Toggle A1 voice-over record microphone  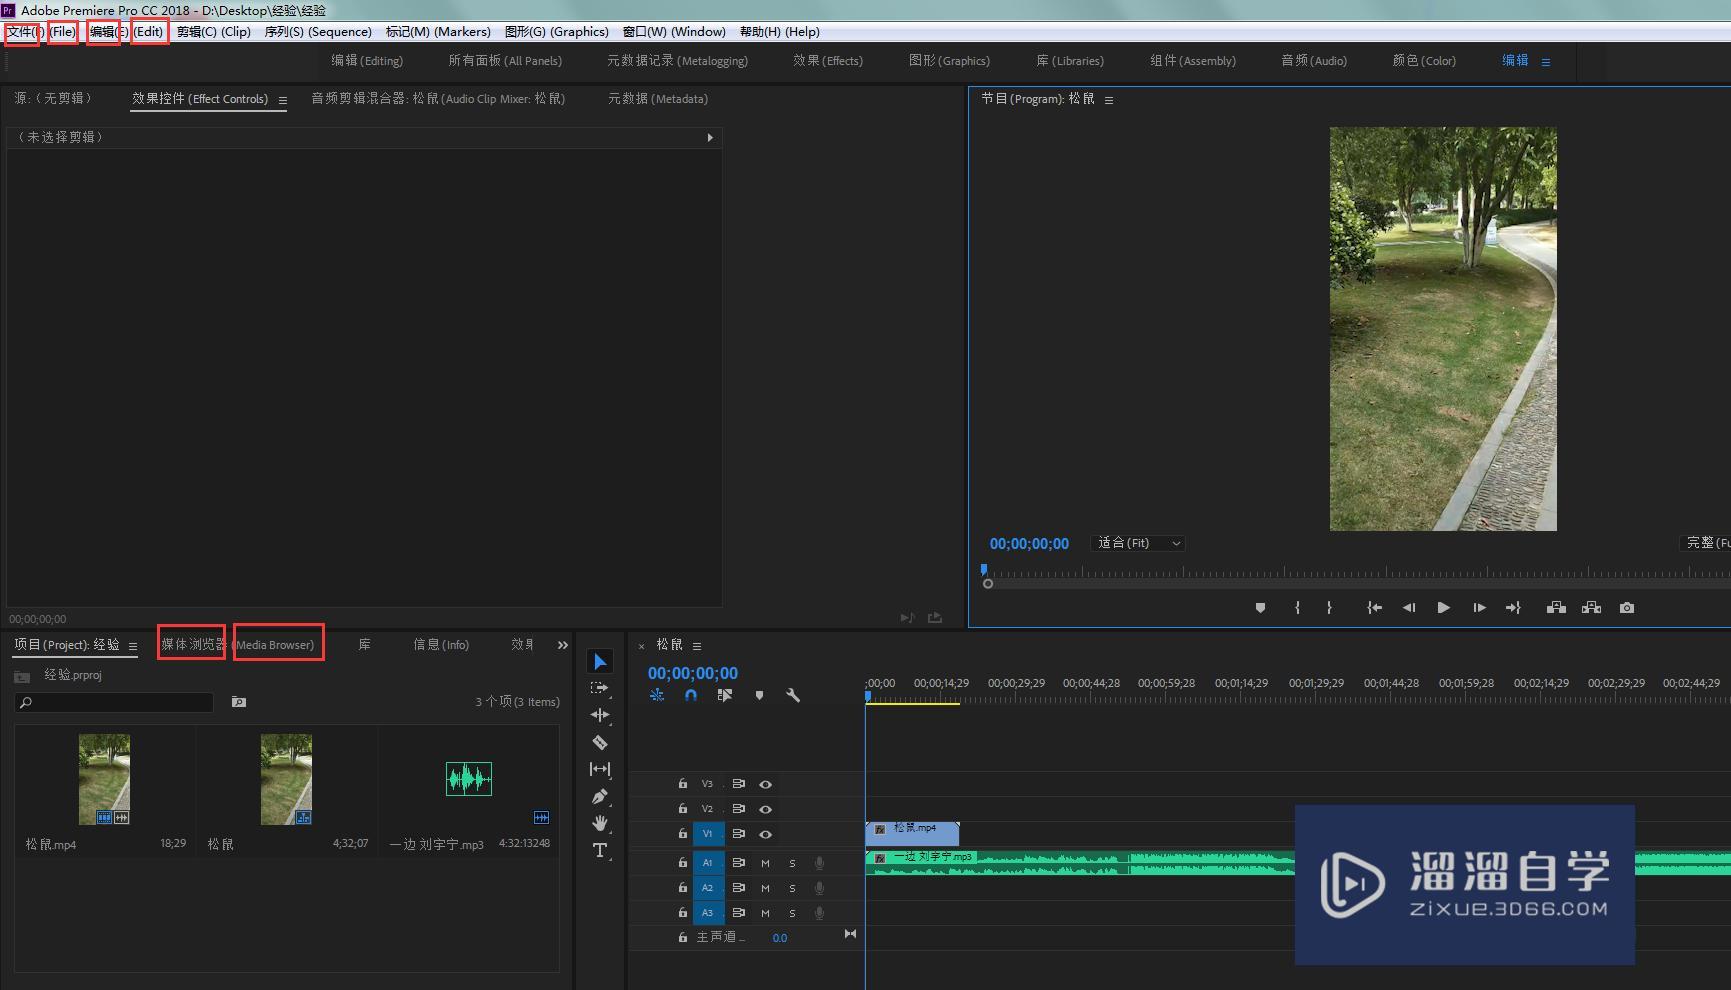click(819, 863)
